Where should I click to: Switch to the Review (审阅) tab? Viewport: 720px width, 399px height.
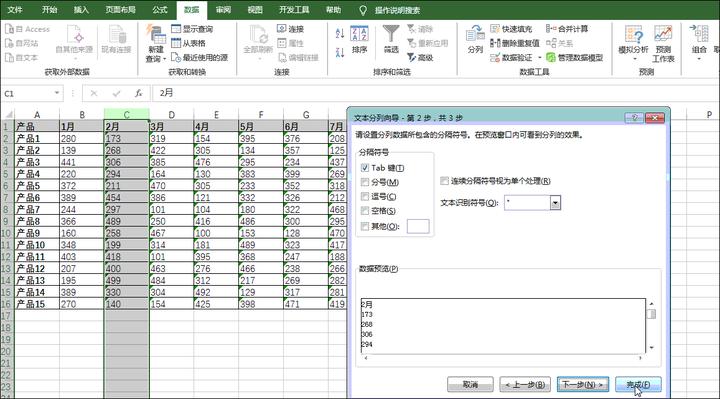coord(223,10)
